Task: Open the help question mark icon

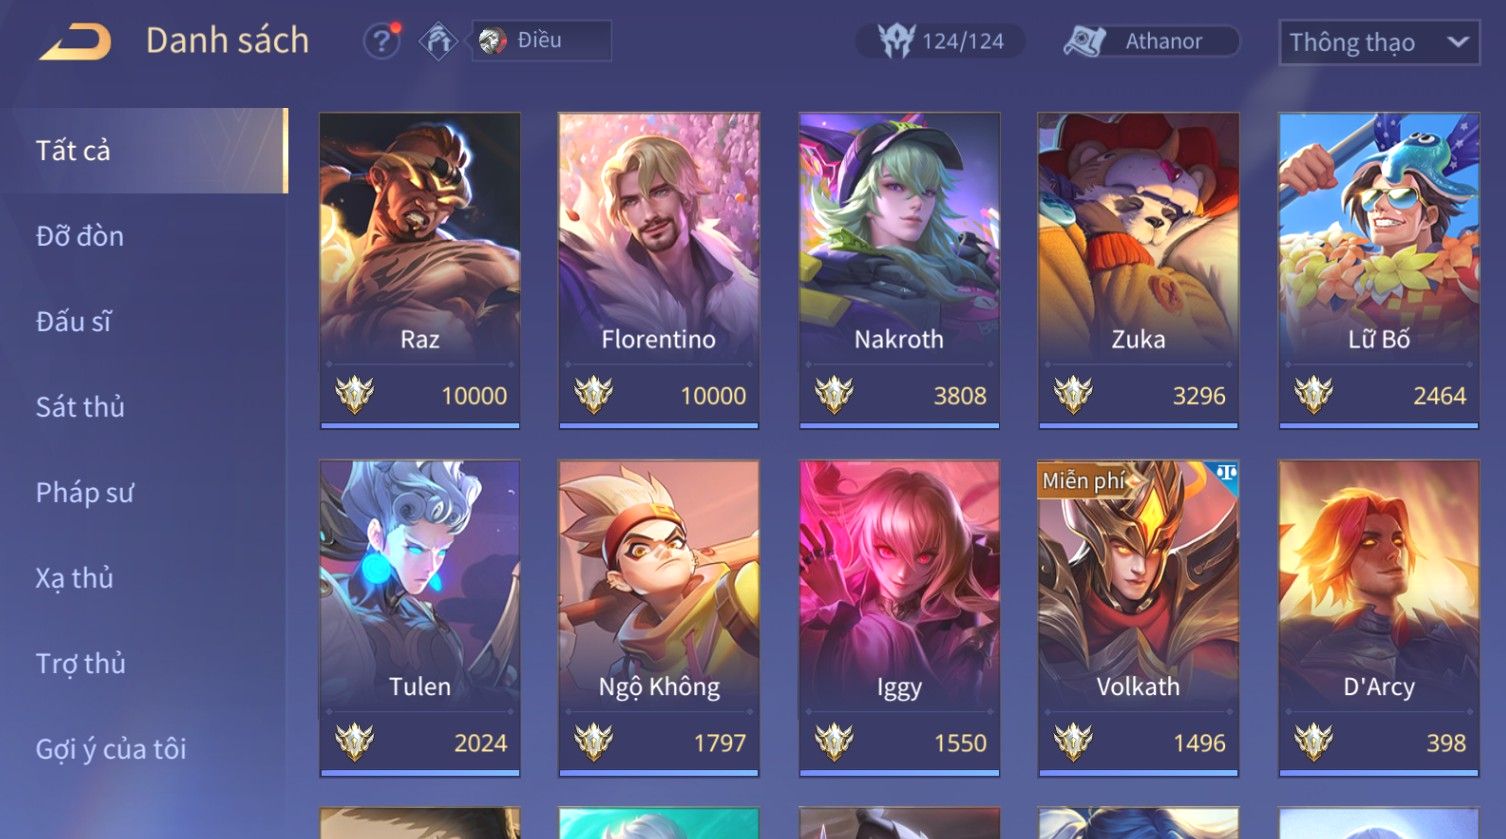Action: point(381,41)
